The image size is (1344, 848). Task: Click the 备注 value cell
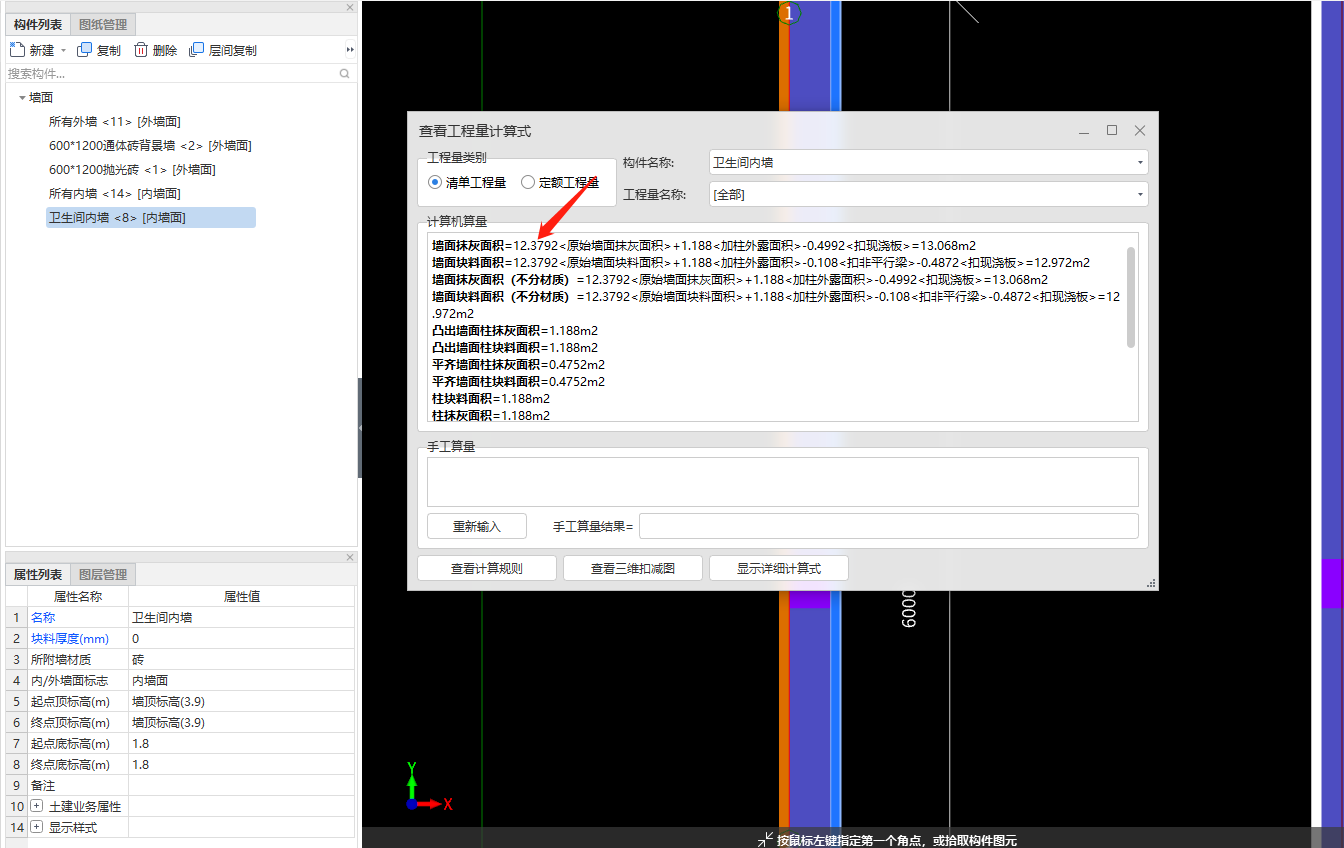241,785
